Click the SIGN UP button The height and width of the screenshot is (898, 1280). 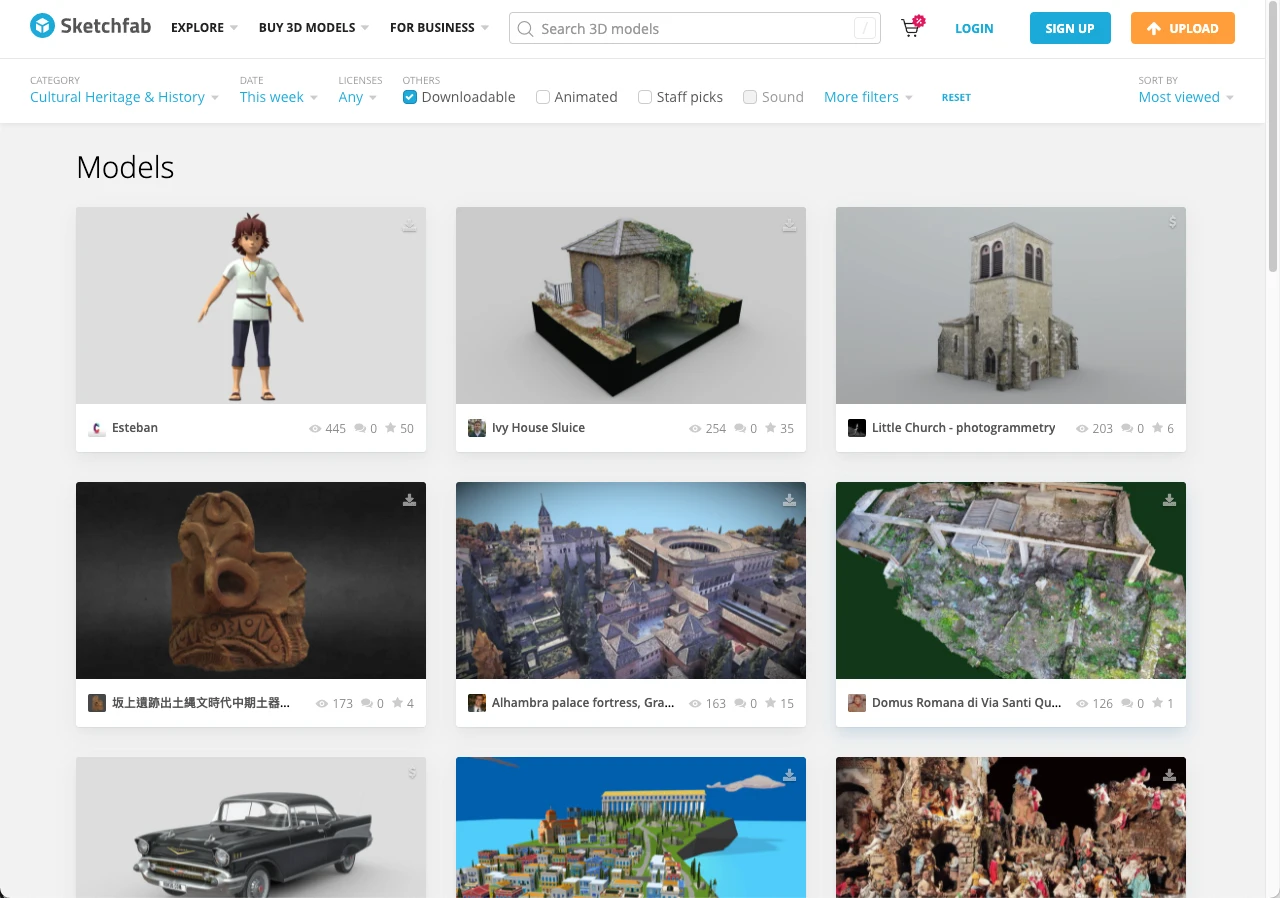(x=1070, y=28)
